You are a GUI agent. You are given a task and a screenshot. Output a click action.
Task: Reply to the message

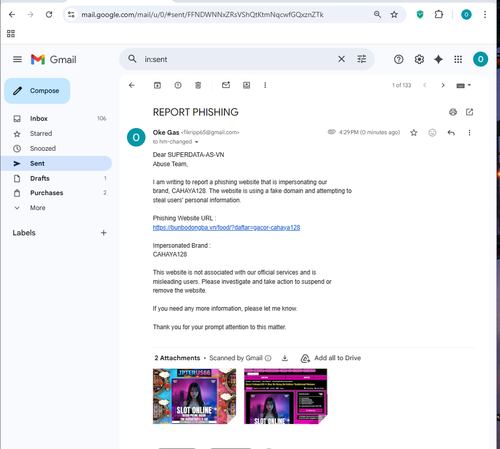click(451, 133)
